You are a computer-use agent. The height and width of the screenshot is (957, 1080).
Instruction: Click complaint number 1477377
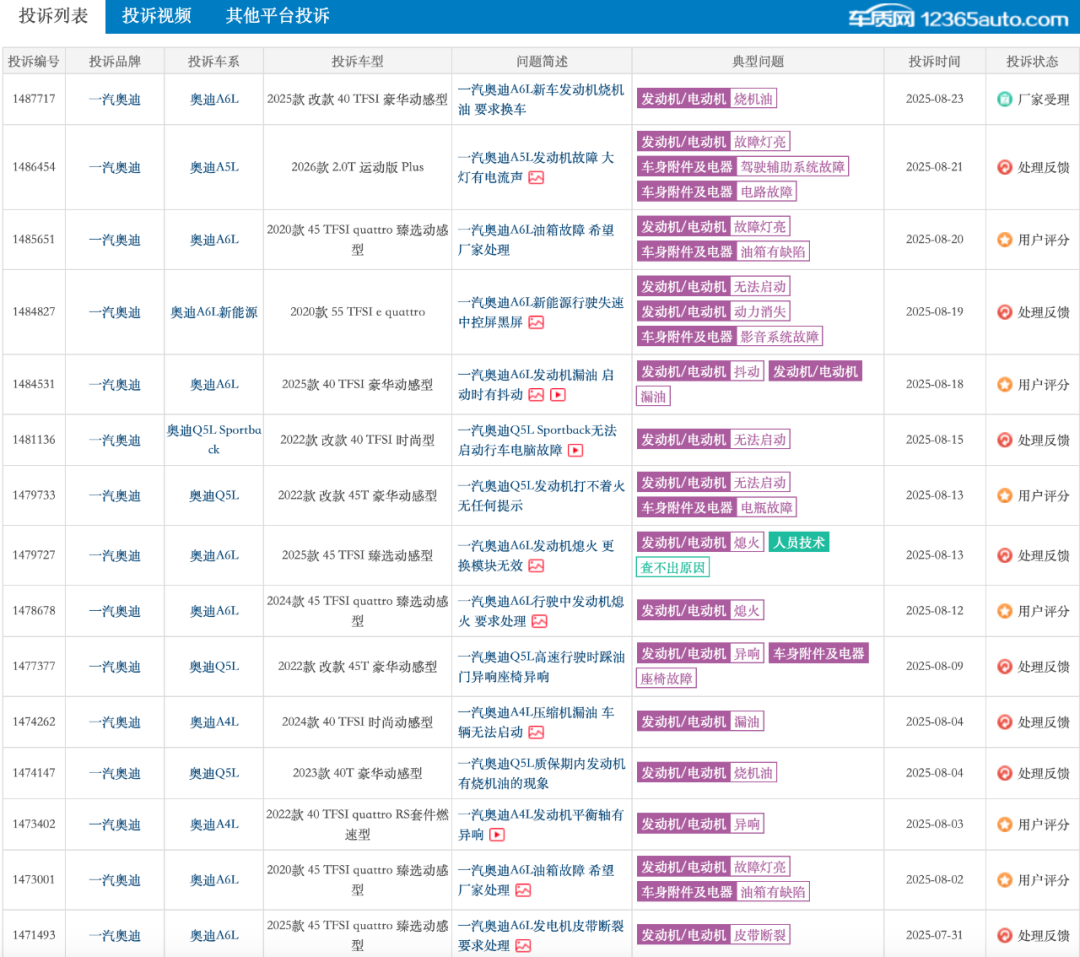pos(34,666)
